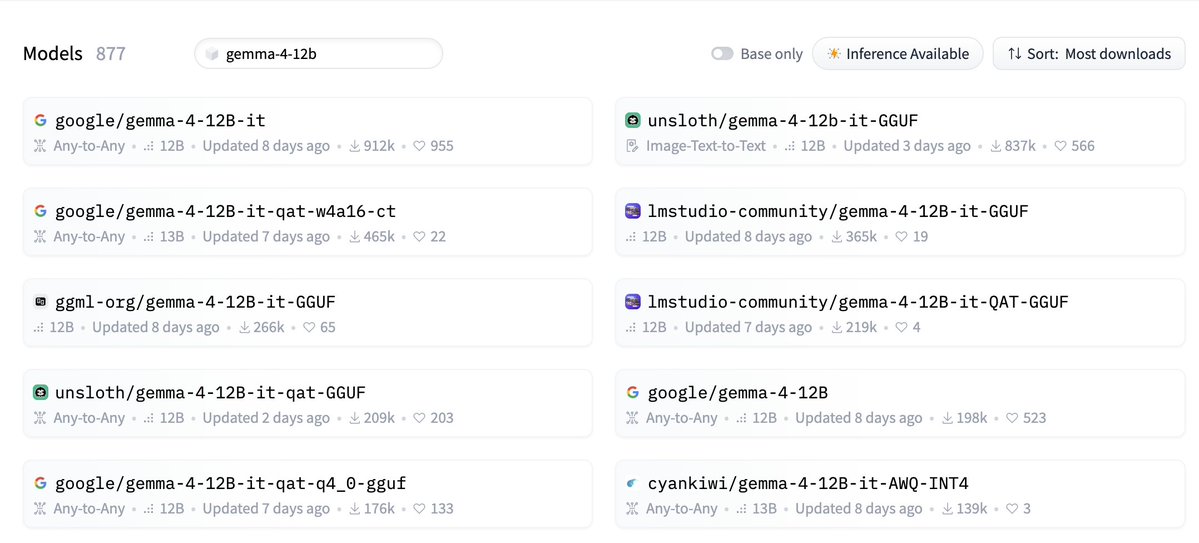The height and width of the screenshot is (543, 1199).
Task: Toggle the Base only switch
Action: coord(723,54)
